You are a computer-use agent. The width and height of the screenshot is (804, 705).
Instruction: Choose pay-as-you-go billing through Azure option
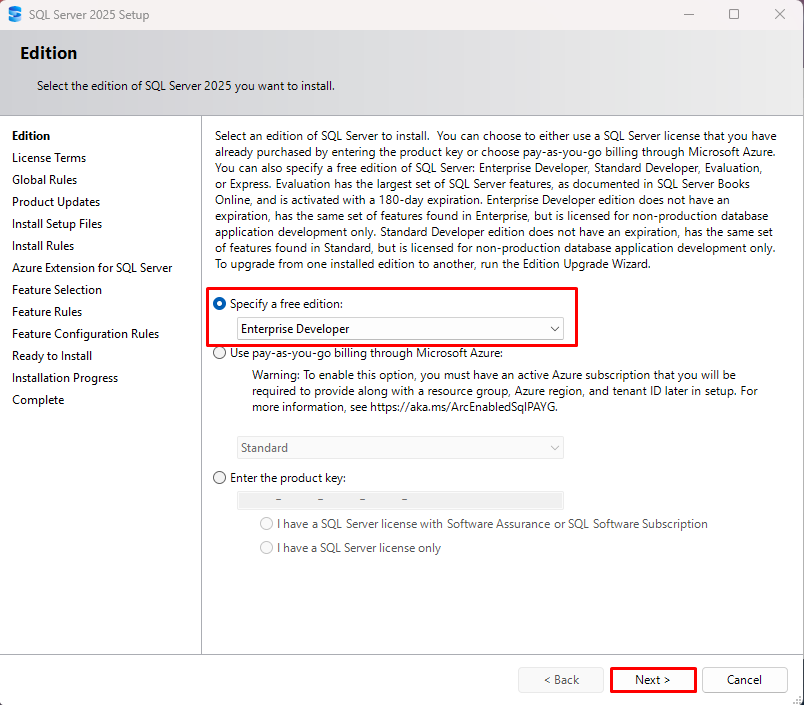click(219, 353)
